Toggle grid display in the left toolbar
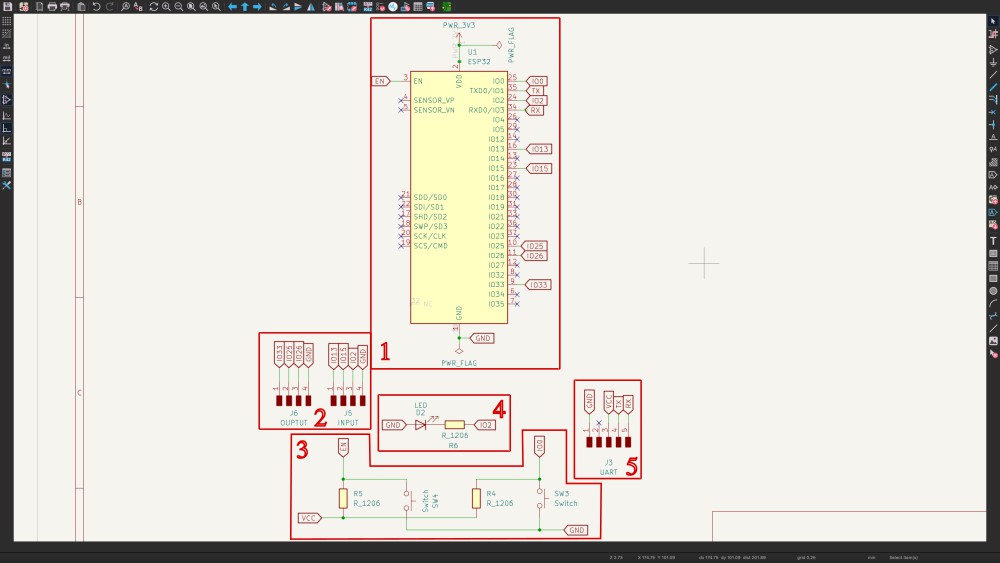Viewport: 1000px width, 563px height. 6,21
